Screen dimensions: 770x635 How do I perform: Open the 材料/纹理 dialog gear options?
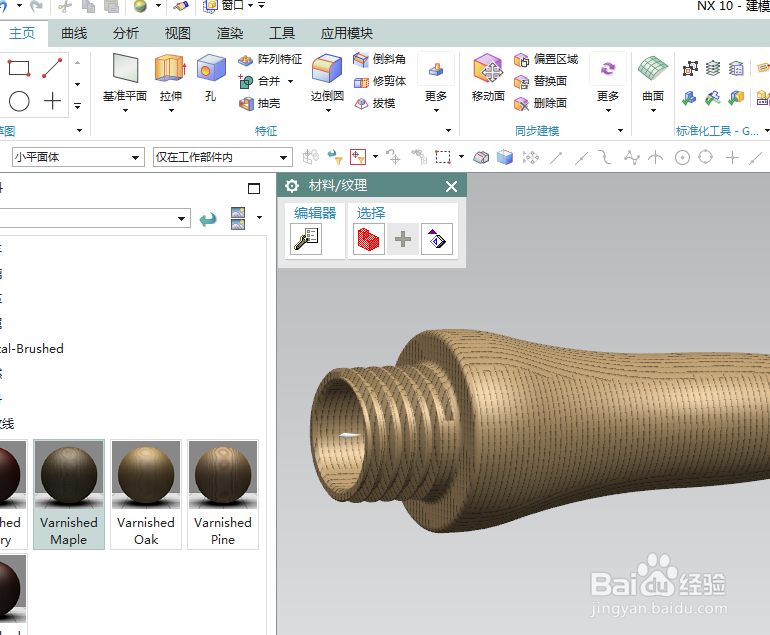(292, 186)
